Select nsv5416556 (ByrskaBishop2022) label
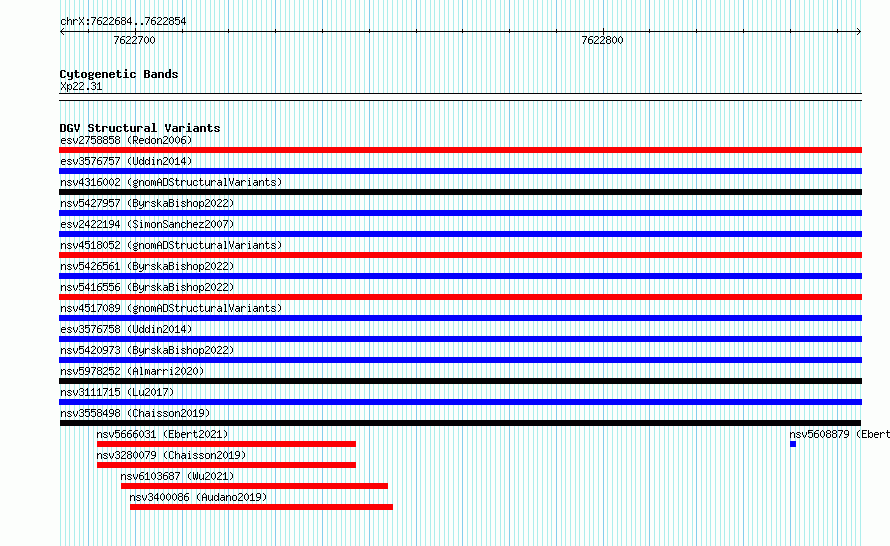Image resolution: width=890 pixels, height=546 pixels. point(147,287)
